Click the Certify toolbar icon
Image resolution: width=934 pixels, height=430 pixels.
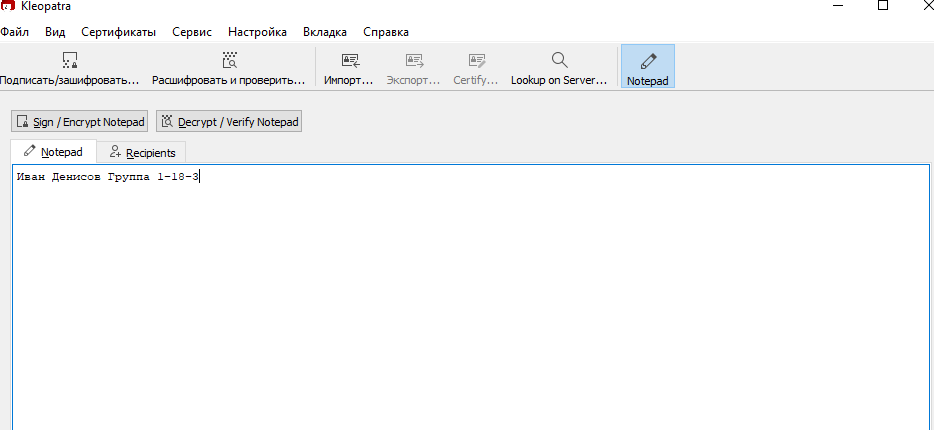coord(477,60)
